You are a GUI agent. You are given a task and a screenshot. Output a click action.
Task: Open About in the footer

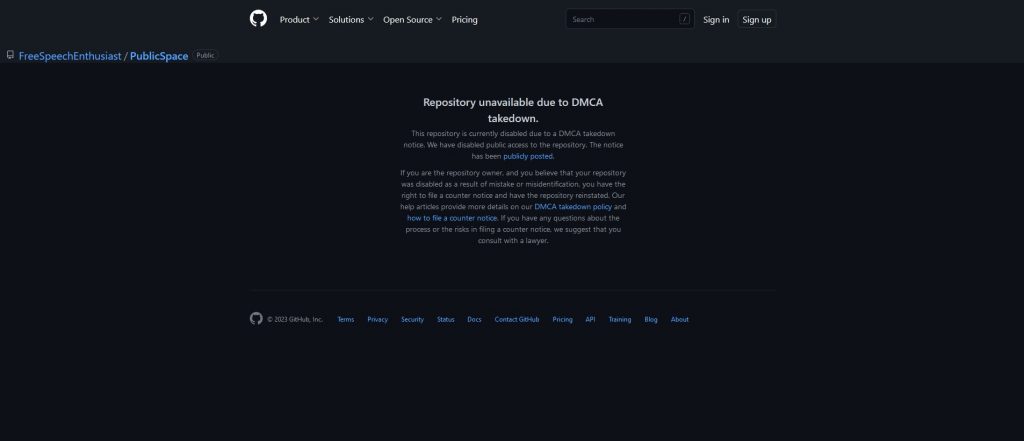pyautogui.click(x=679, y=319)
